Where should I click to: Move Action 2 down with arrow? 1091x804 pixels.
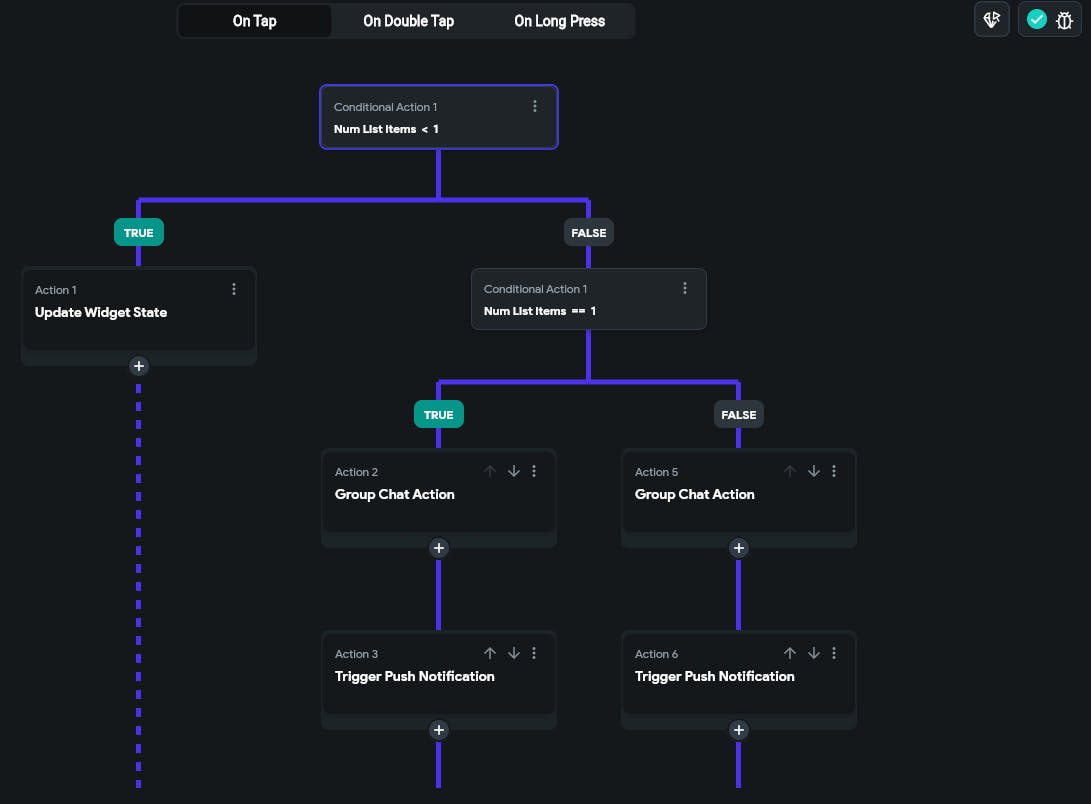tap(514, 471)
